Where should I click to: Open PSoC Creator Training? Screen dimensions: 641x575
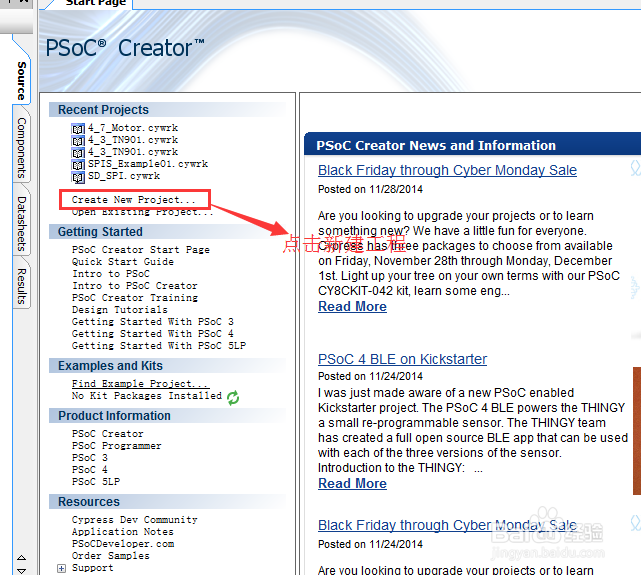(x=135, y=298)
